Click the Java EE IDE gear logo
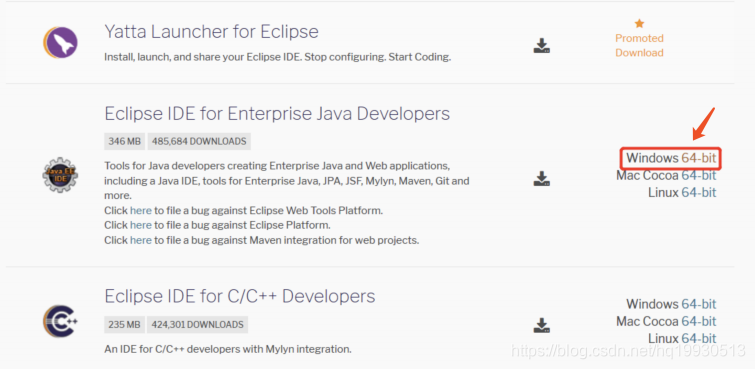755x369 pixels. (x=60, y=175)
